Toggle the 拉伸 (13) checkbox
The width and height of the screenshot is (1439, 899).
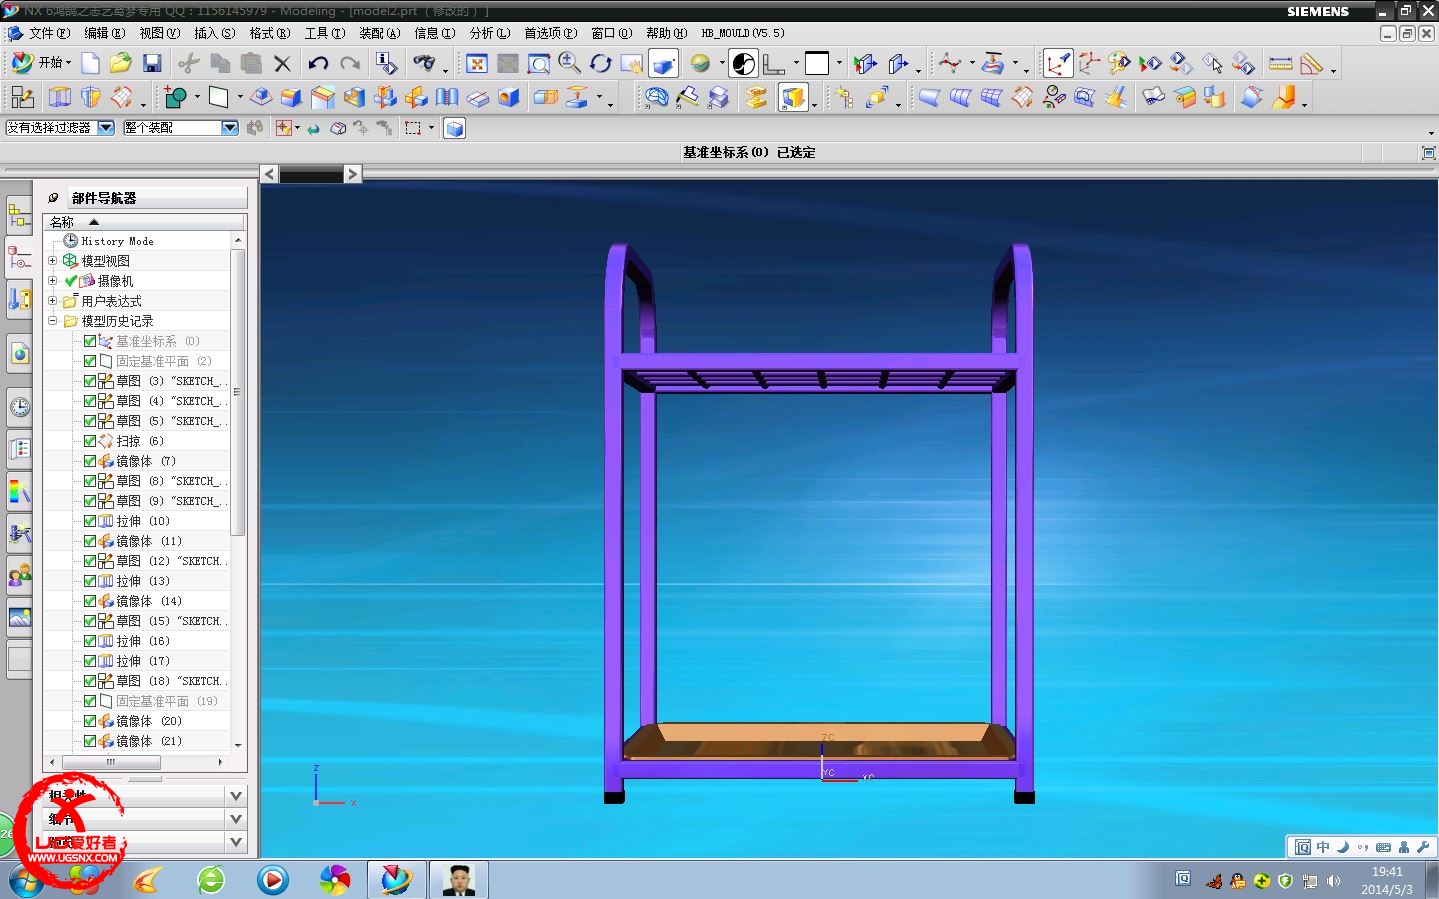tap(90, 581)
